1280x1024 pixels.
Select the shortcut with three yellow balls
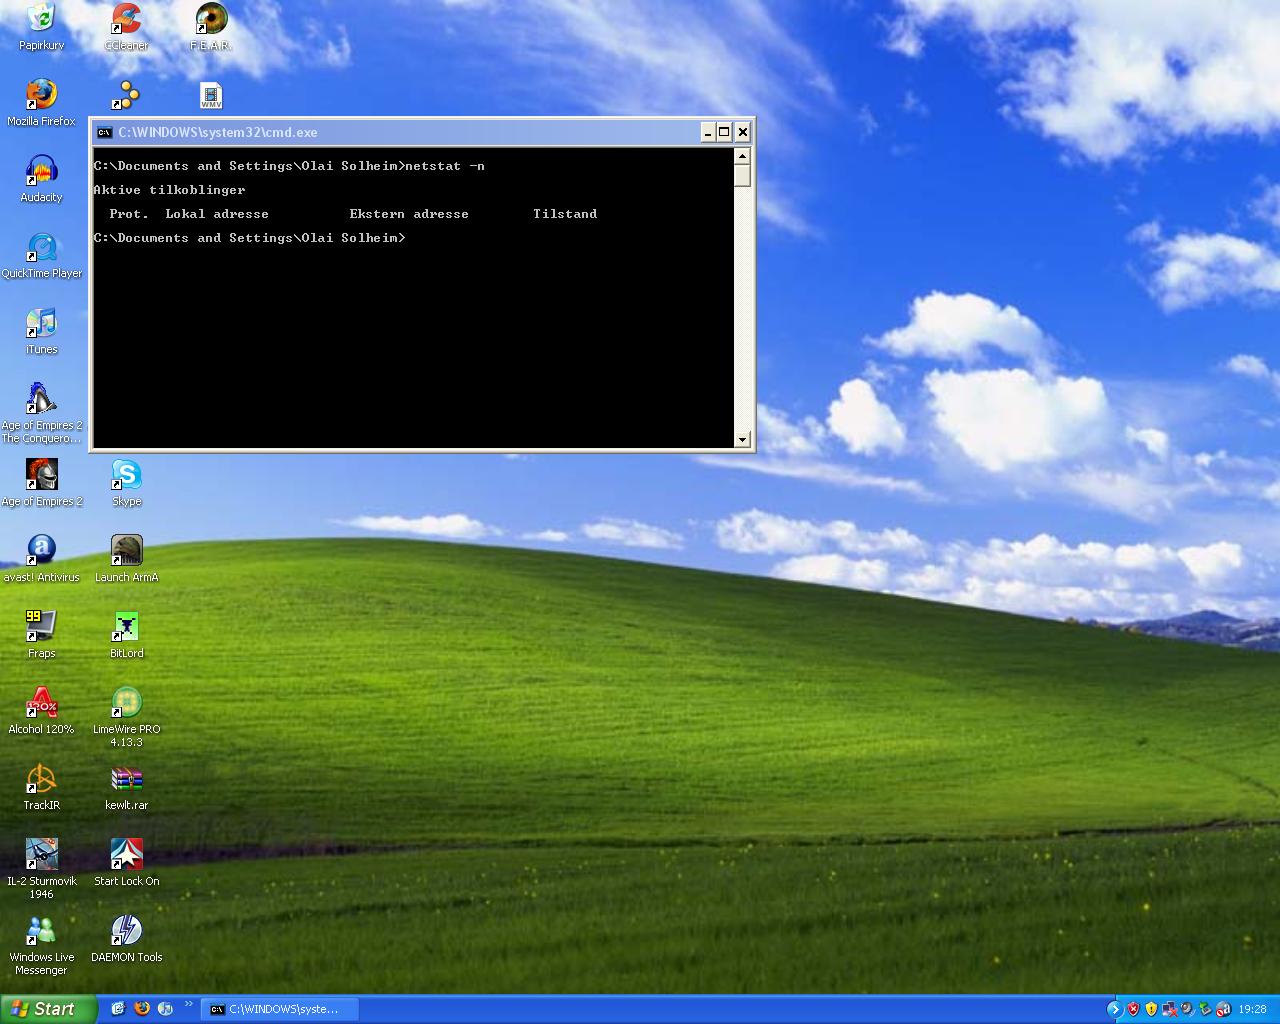point(125,95)
